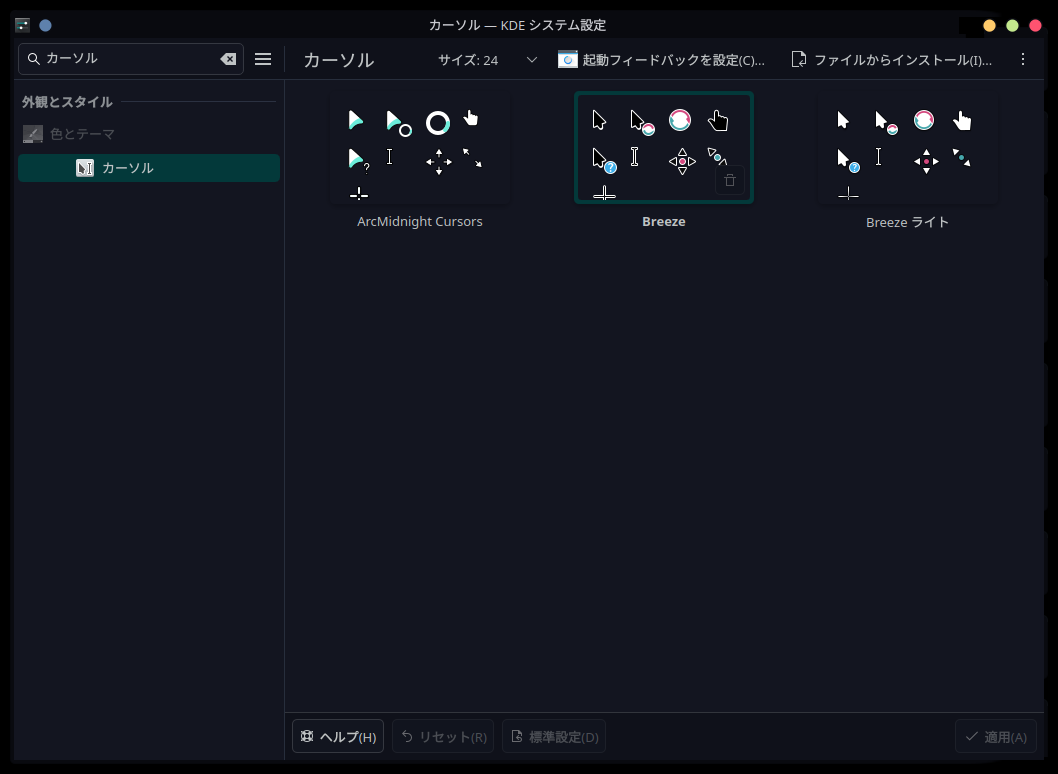Click the 適用(A) apply button

(x=995, y=736)
